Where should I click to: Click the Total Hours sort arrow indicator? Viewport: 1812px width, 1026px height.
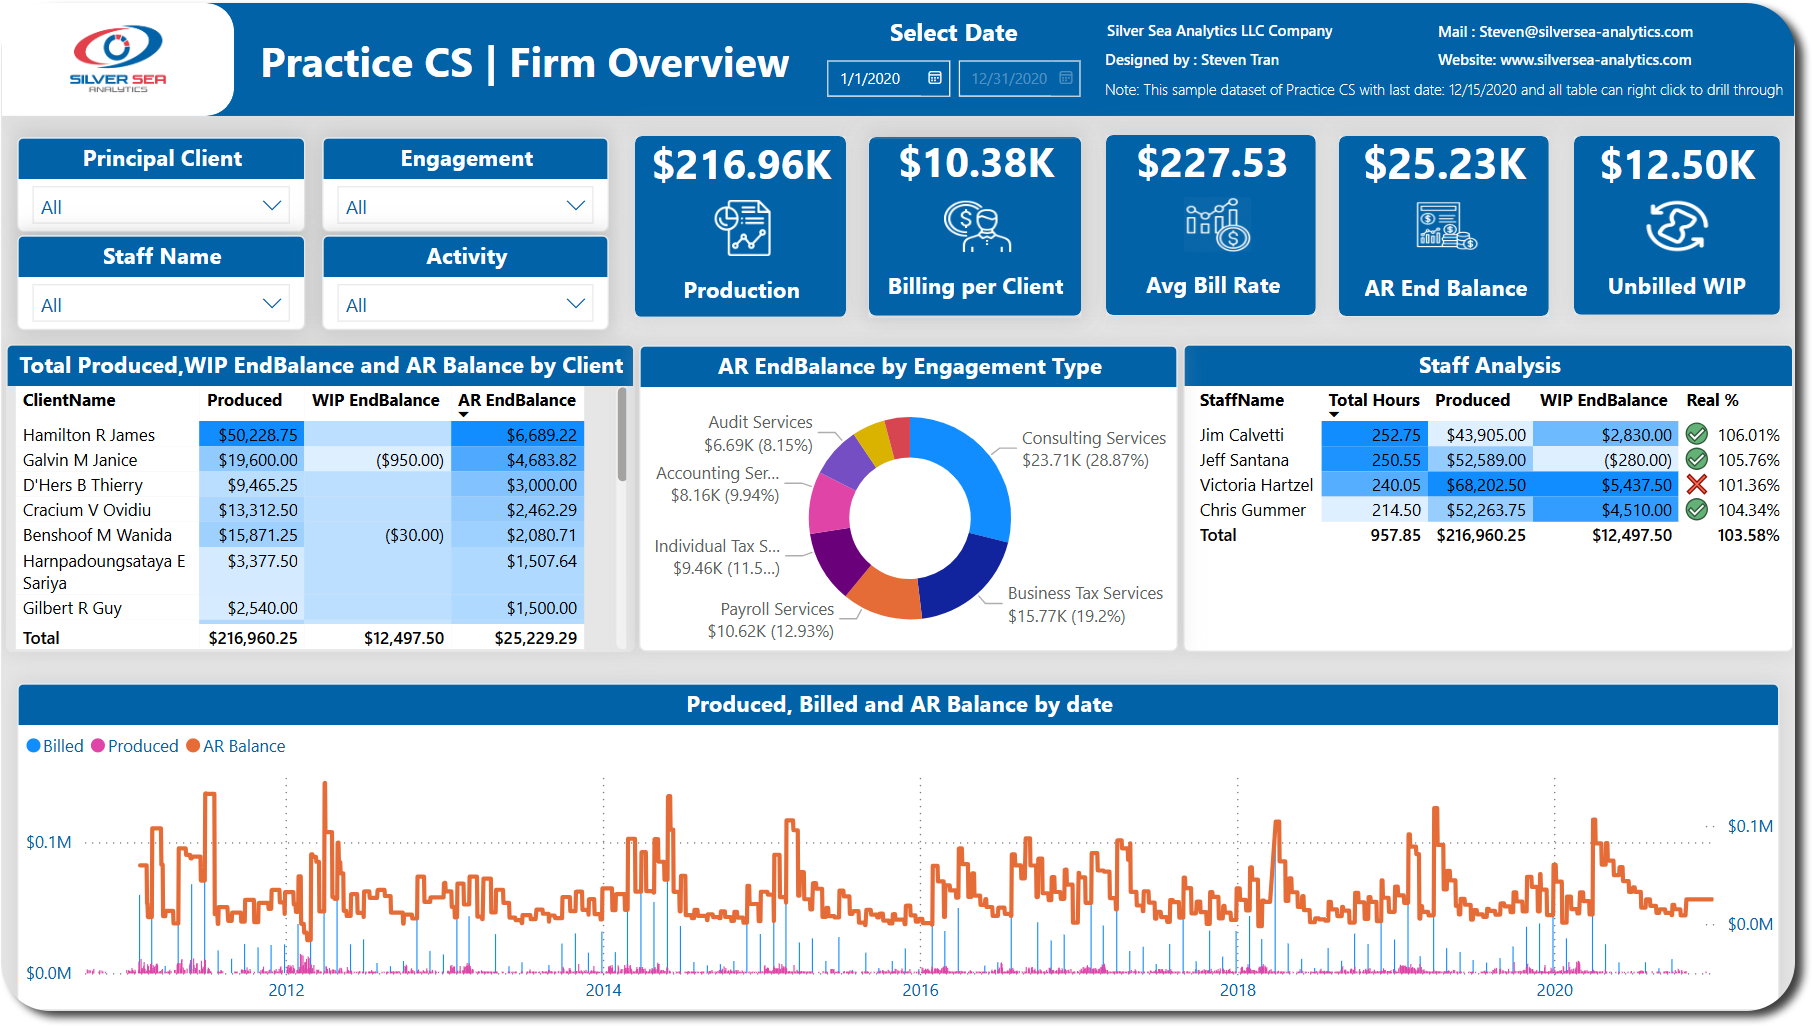[x=1334, y=415]
